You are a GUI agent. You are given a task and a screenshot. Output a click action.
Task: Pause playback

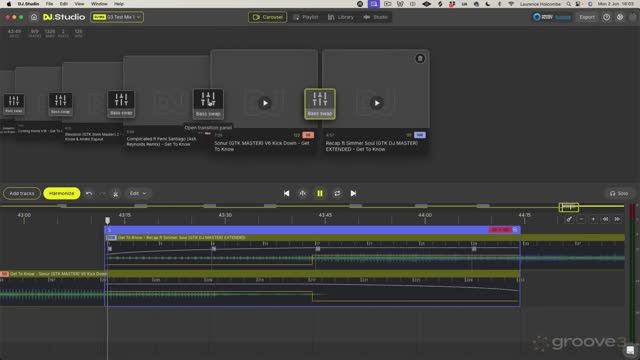[320, 193]
